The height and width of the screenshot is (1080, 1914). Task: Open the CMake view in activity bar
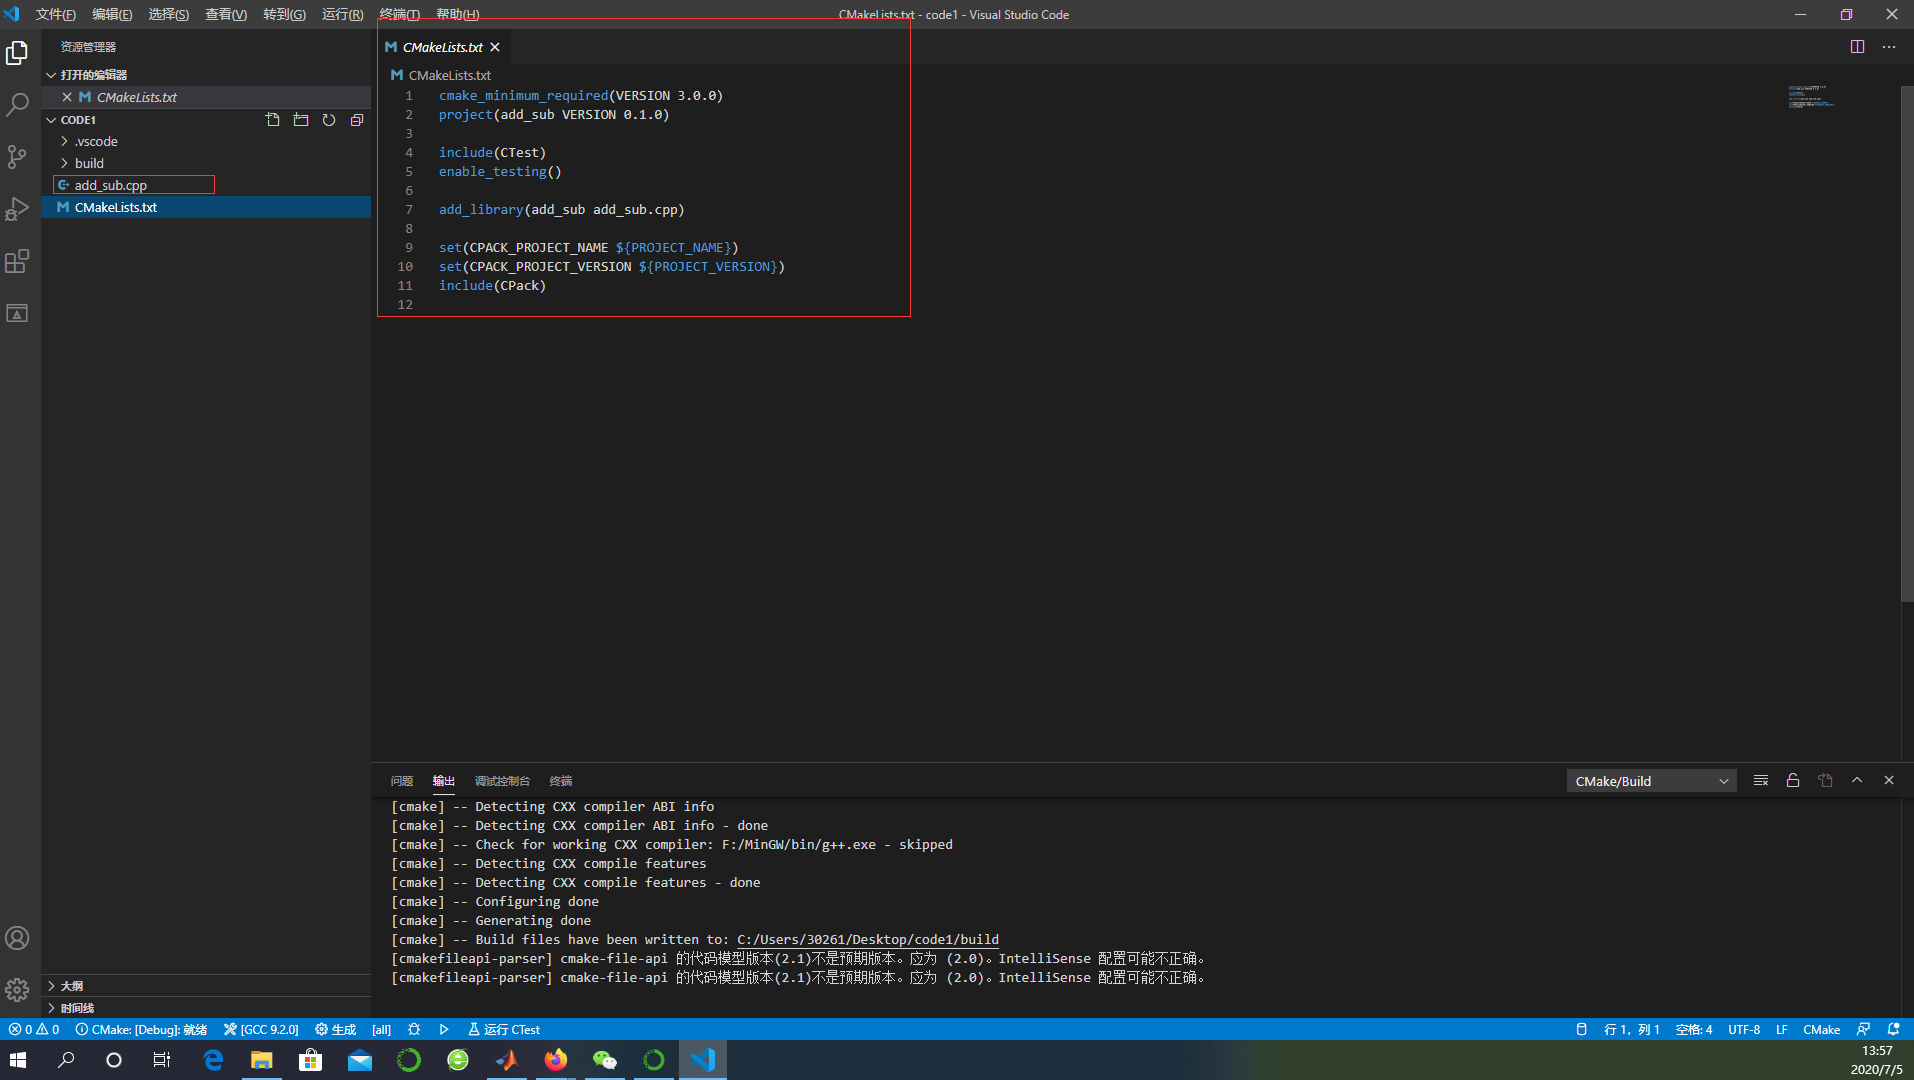17,313
